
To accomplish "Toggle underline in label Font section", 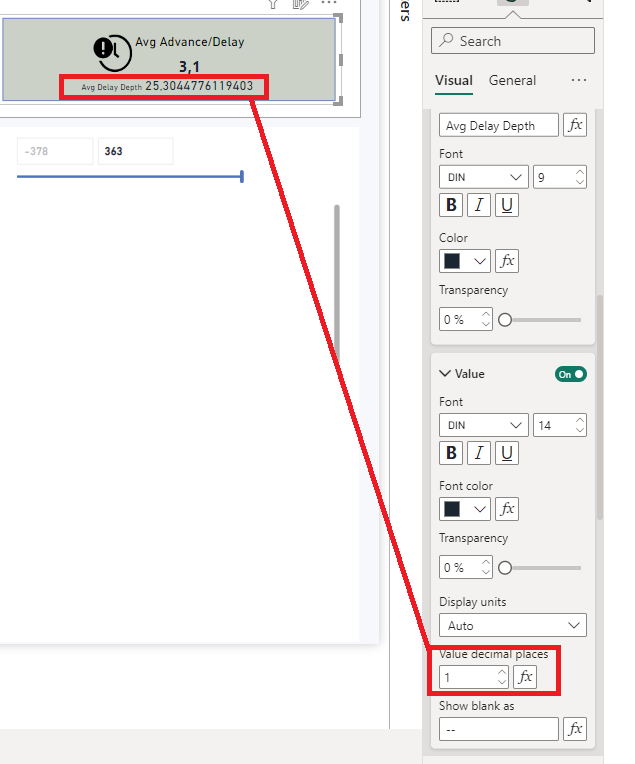I will [x=507, y=205].
